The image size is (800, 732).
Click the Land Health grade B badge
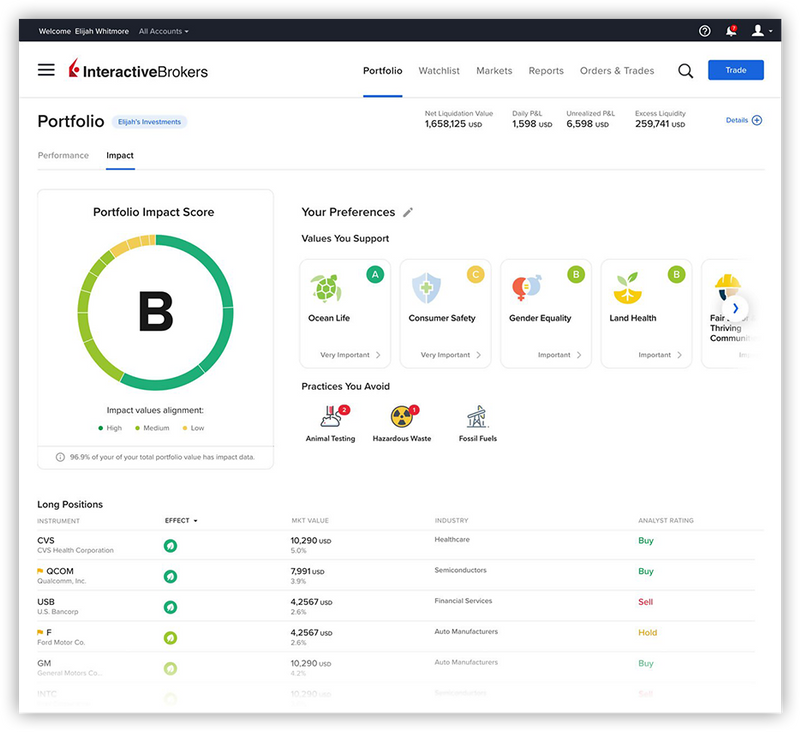[x=677, y=274]
